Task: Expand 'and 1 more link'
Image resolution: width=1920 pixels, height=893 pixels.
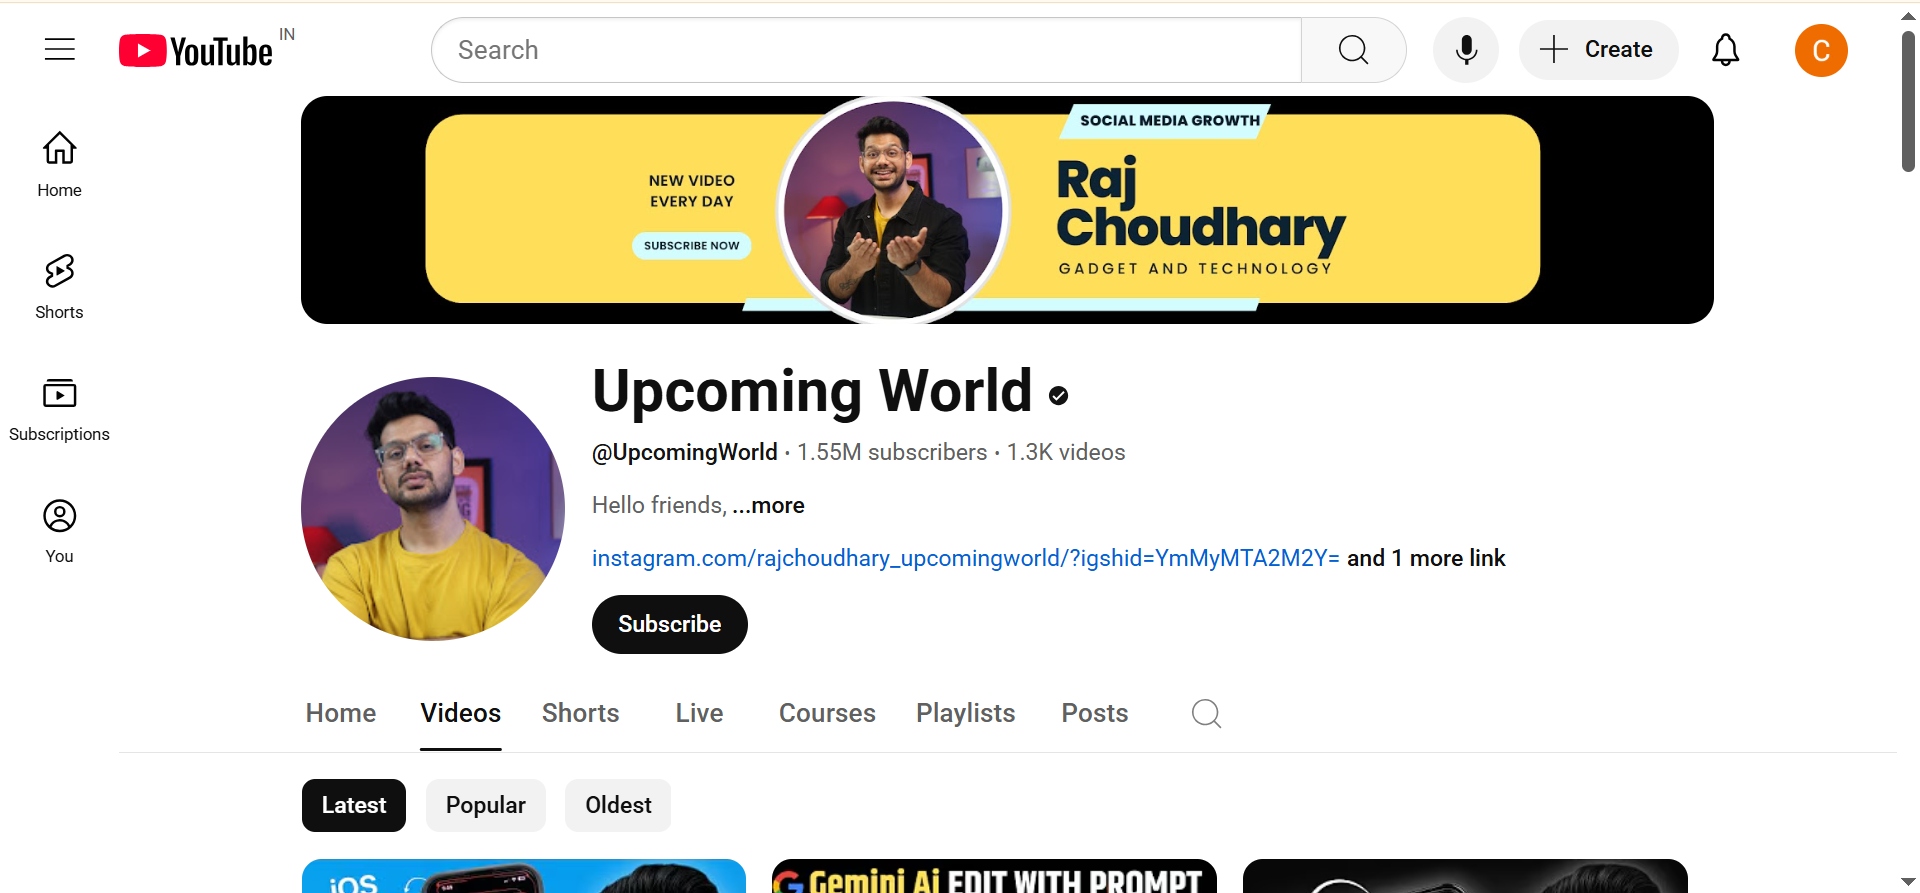Action: [1426, 558]
